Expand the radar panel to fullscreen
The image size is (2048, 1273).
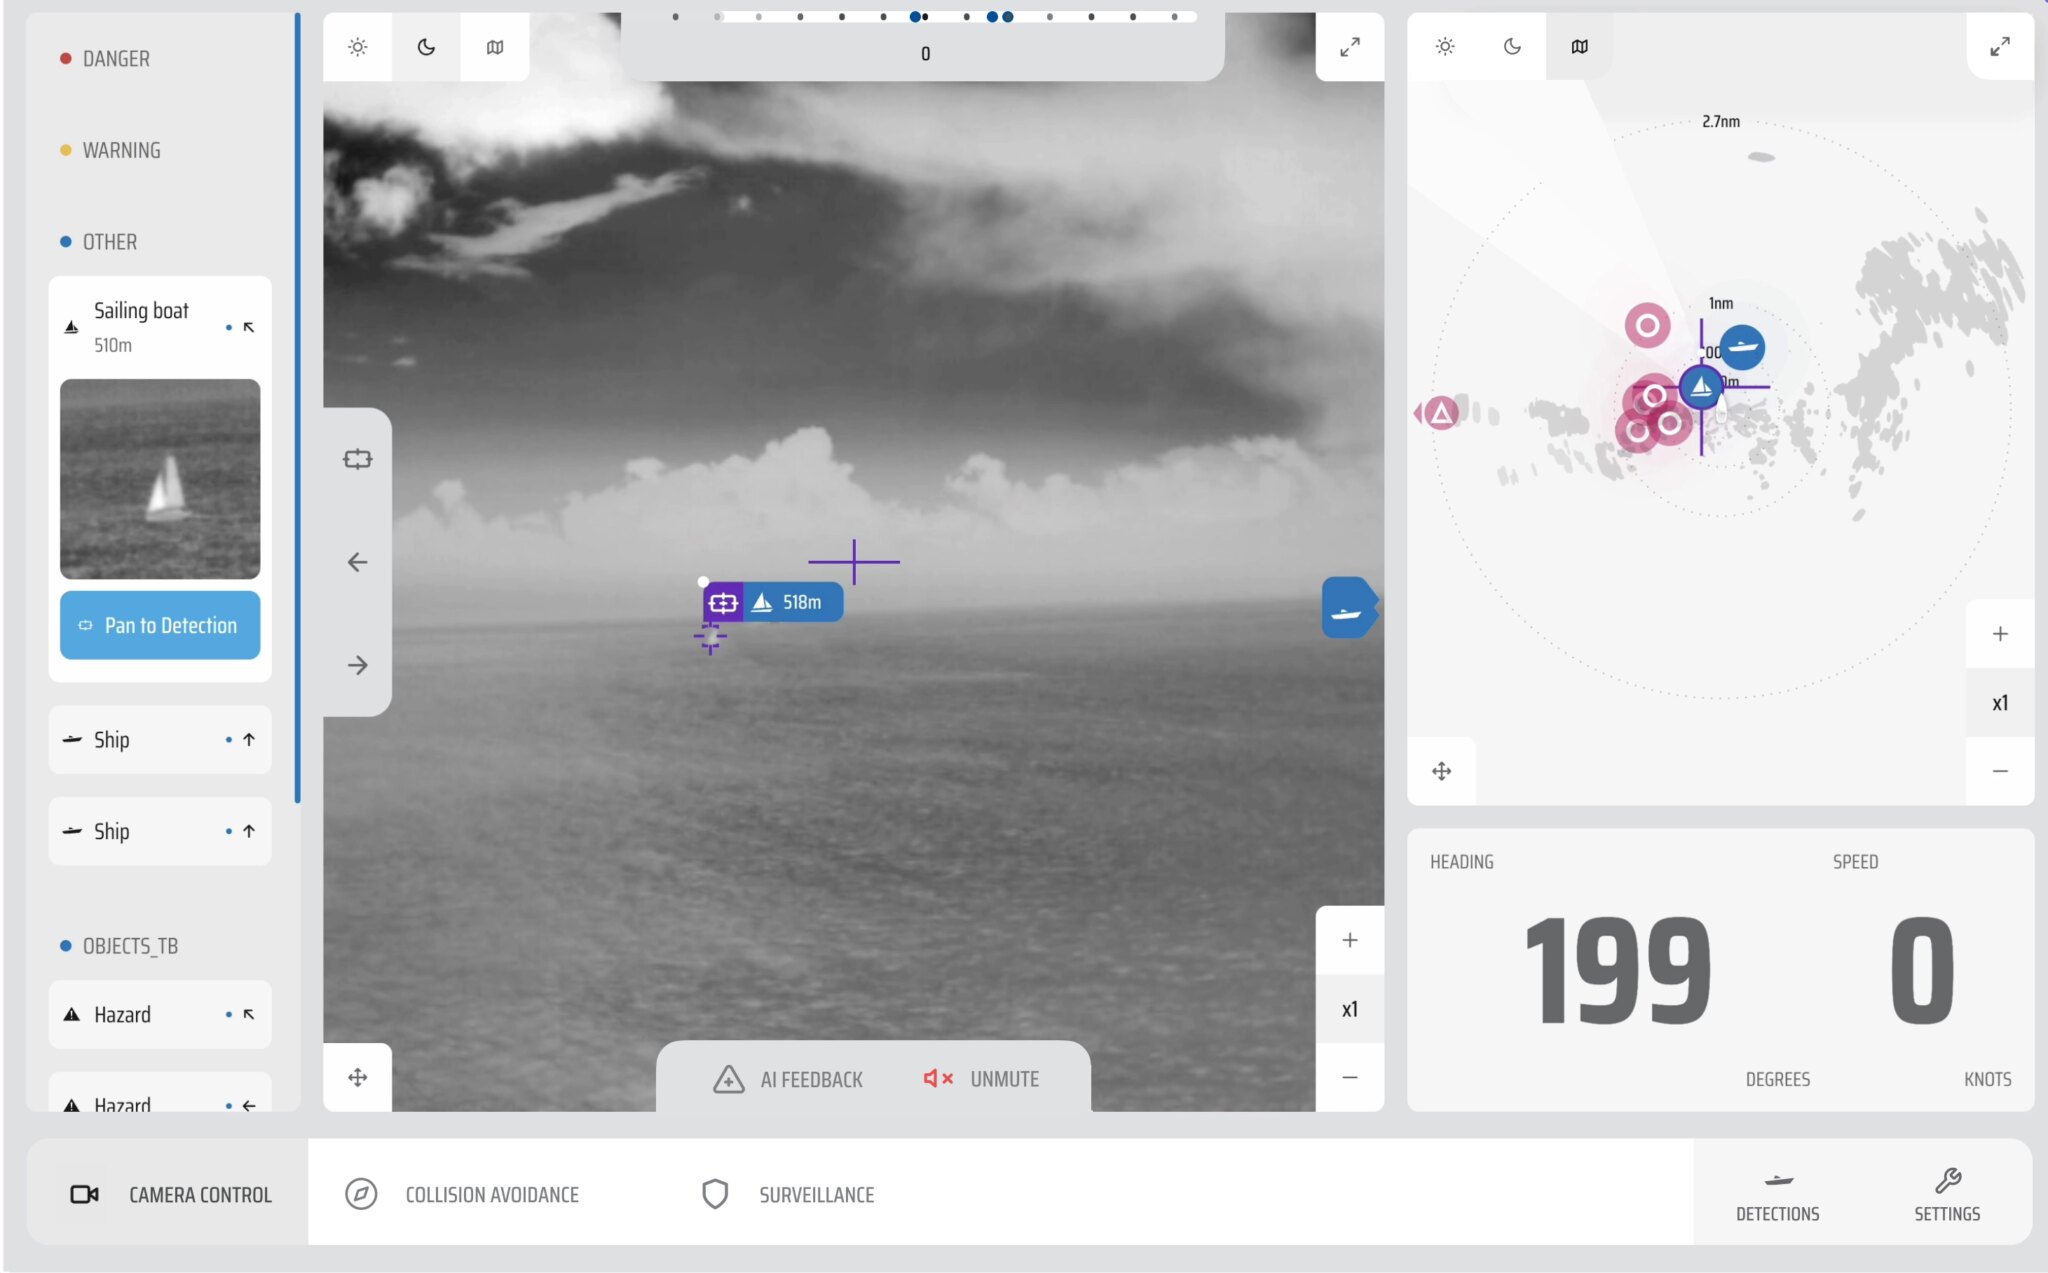[x=1999, y=46]
